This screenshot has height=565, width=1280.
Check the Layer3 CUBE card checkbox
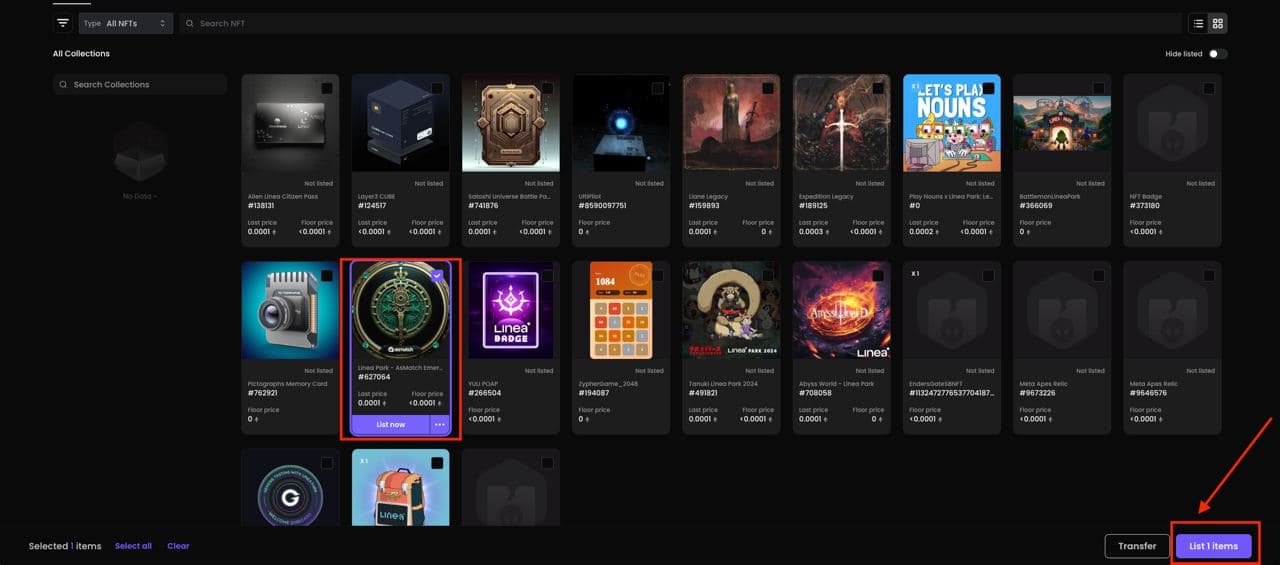click(437, 89)
